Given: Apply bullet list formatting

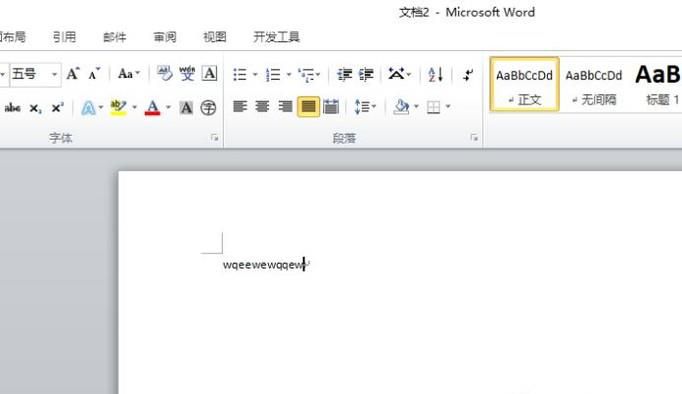Looking at the screenshot, I should (x=240, y=74).
